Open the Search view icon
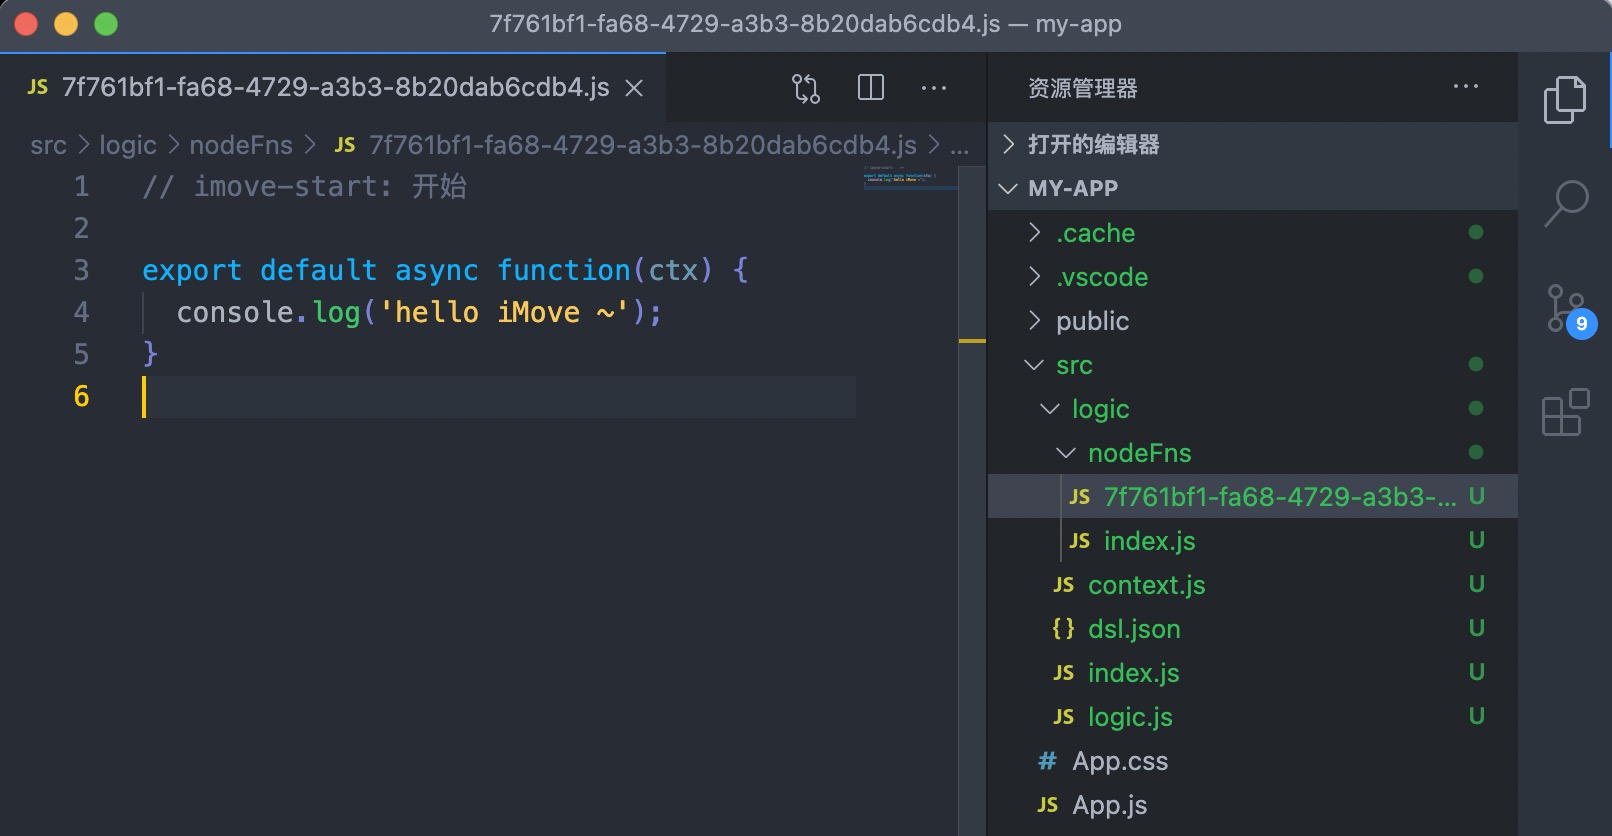1612x836 pixels. click(x=1565, y=203)
